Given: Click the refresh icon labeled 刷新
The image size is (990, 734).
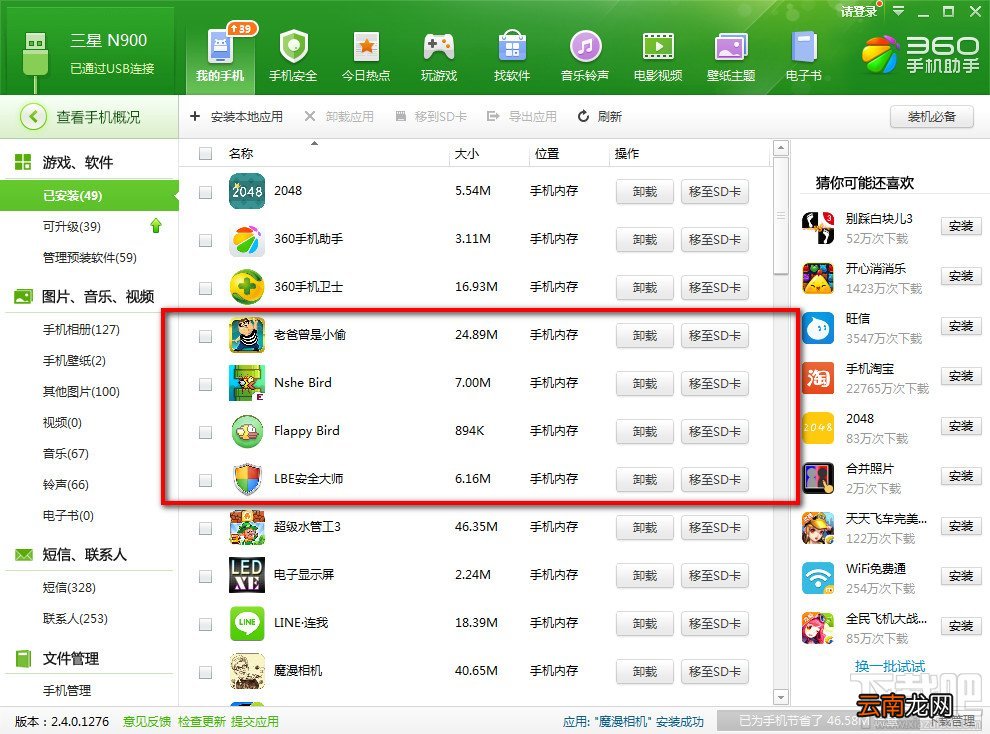Looking at the screenshot, I should click(583, 116).
